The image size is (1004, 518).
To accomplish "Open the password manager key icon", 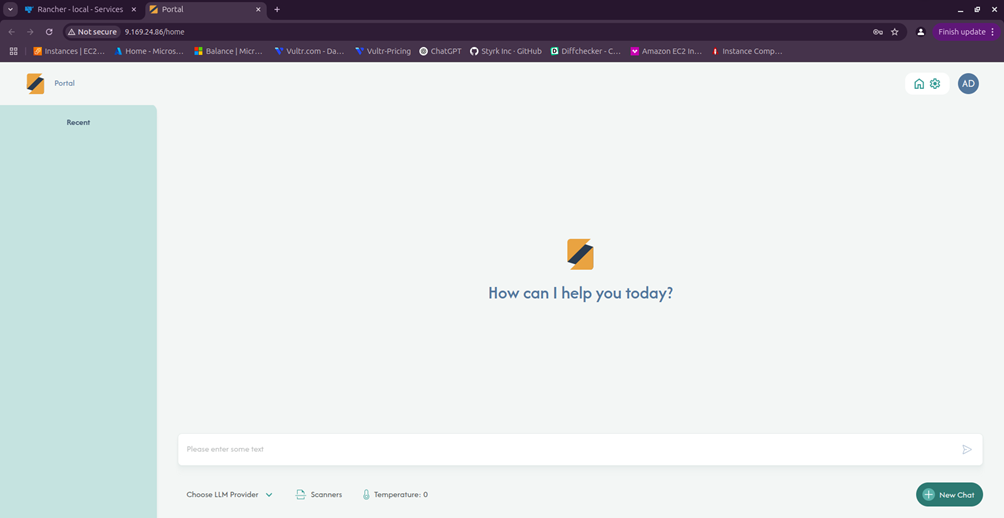I will point(877,32).
